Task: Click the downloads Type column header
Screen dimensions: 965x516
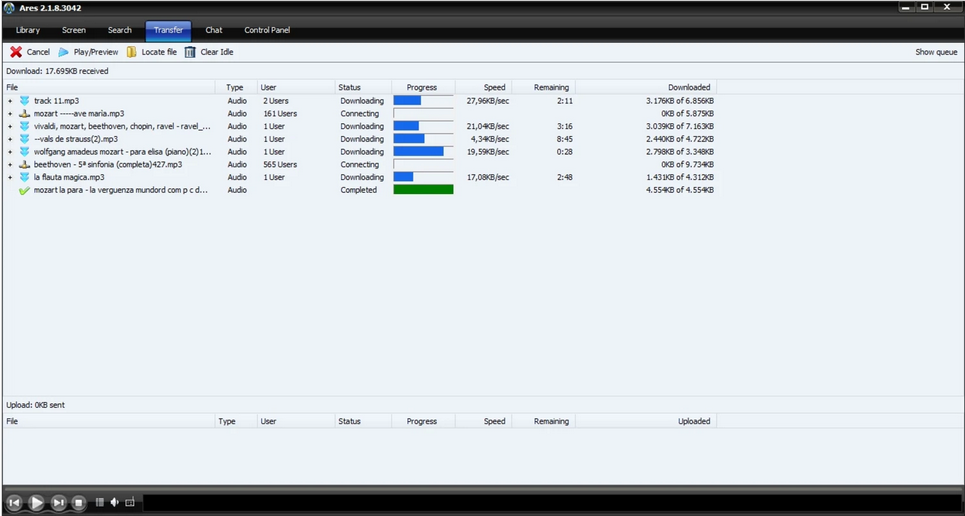Action: [236, 87]
